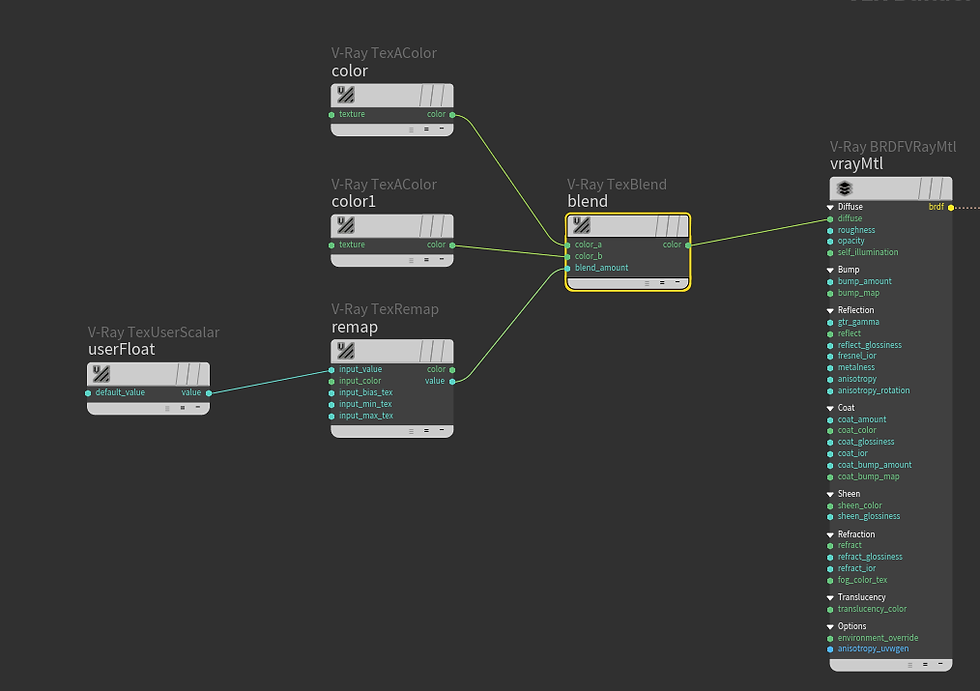Image resolution: width=980 pixels, height=691 pixels.
Task: Click the texture swatch icon on the color1 node
Action: click(345, 224)
